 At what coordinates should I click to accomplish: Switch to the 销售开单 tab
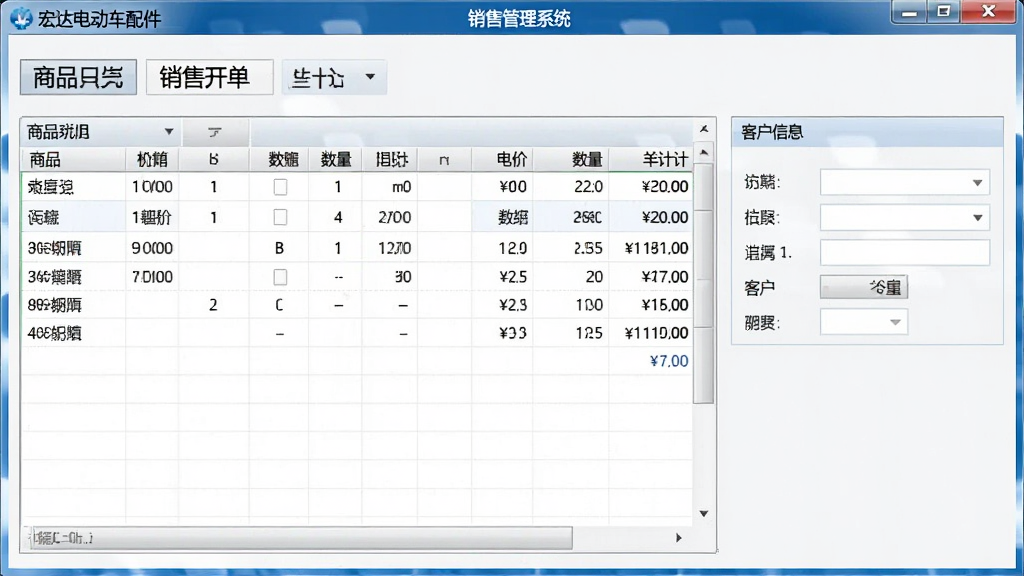(x=209, y=77)
